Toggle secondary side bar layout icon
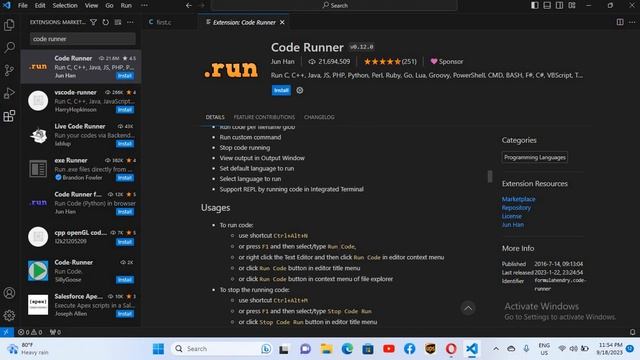640x360 pixels. [x=560, y=5]
